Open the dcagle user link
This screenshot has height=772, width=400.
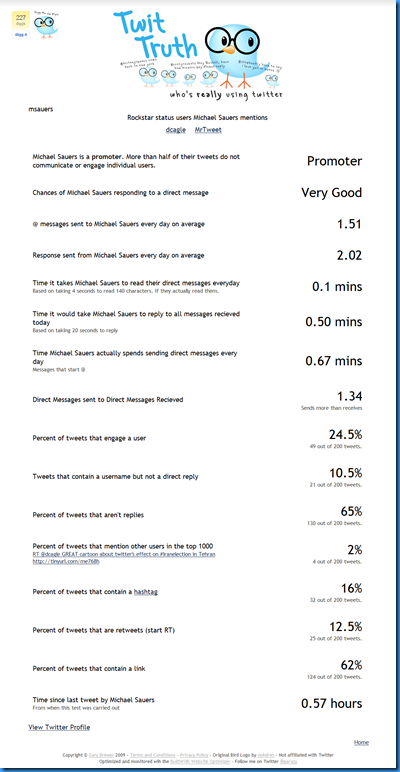174,130
